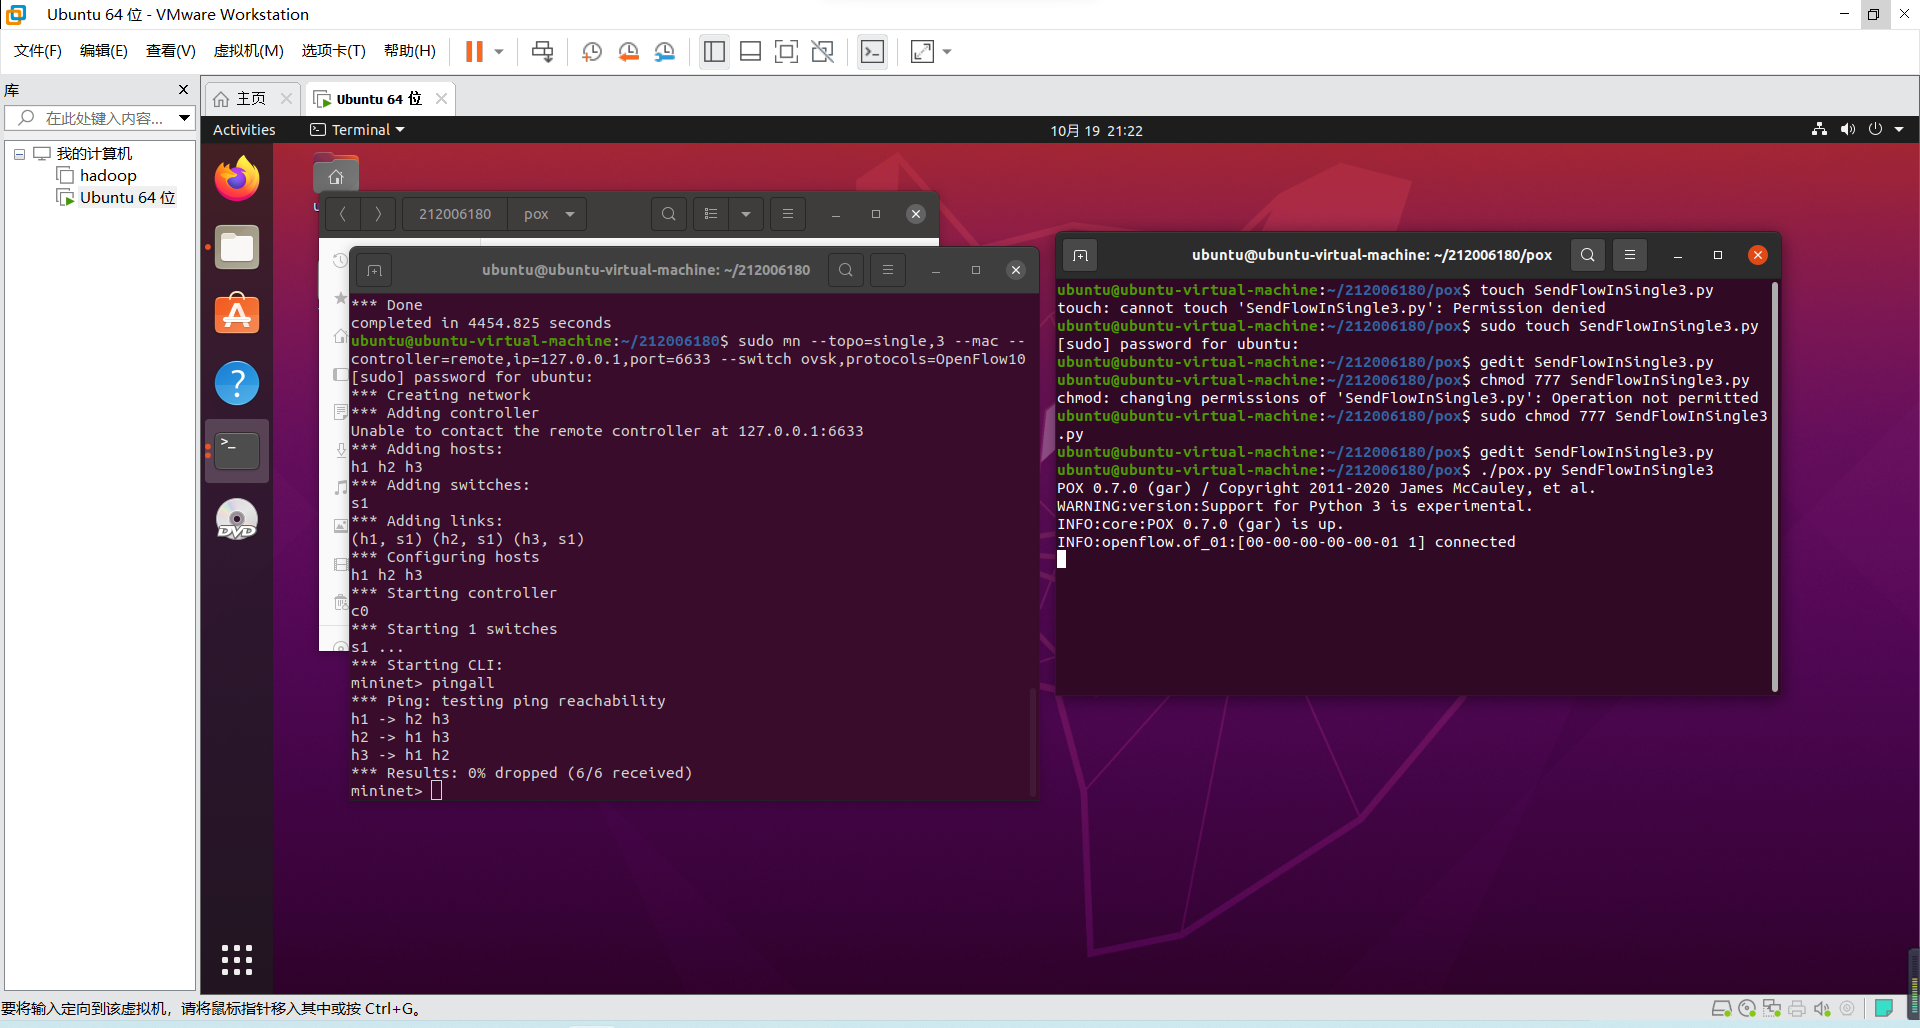Open the snapshot manager wrench icon

665,52
